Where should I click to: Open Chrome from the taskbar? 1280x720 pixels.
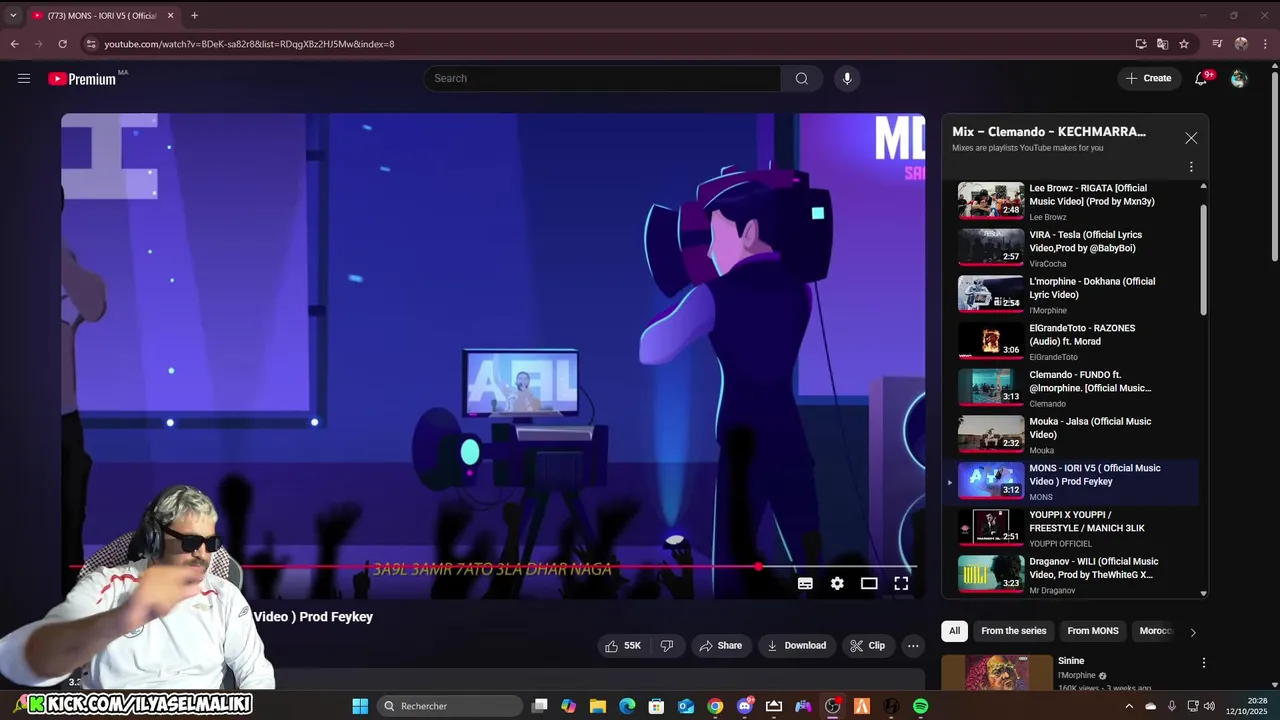pos(715,706)
